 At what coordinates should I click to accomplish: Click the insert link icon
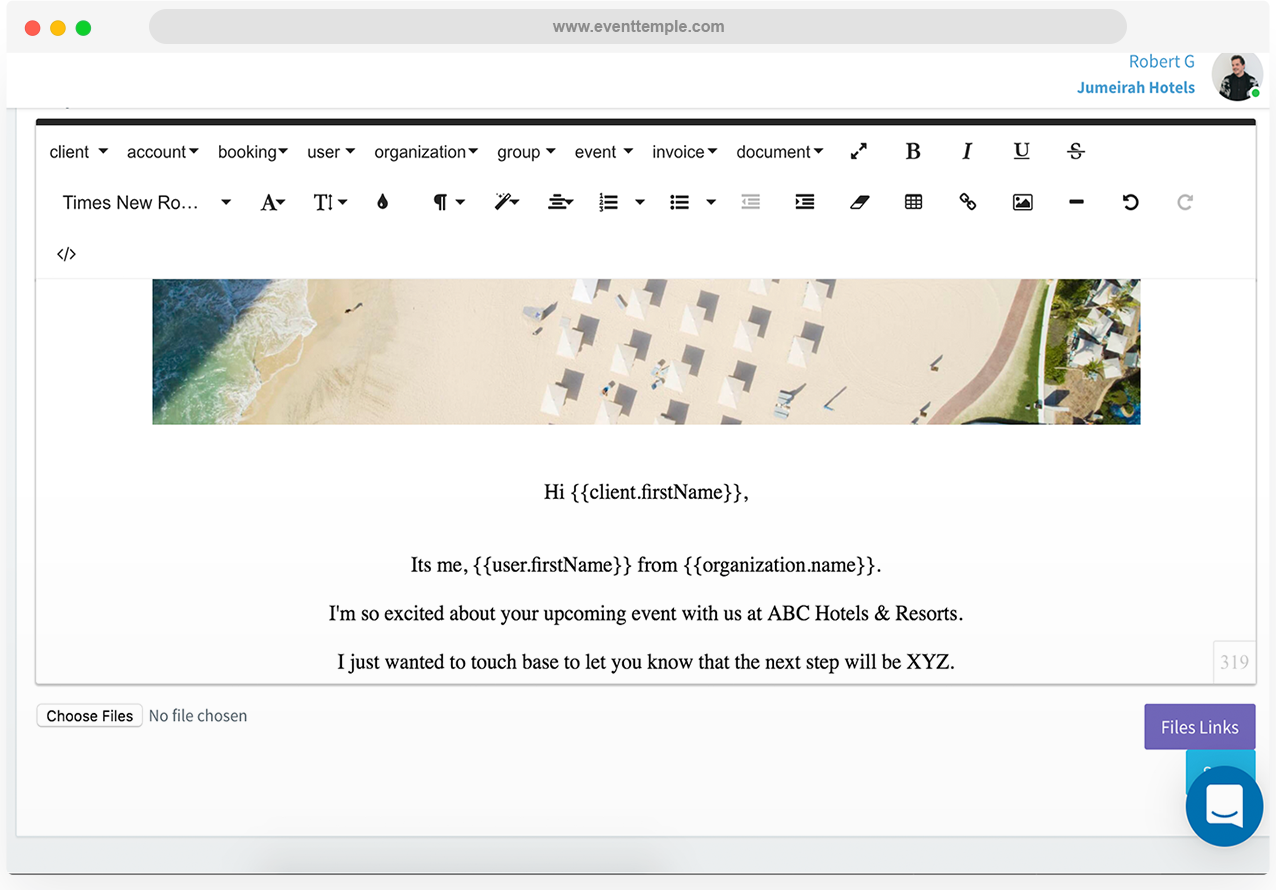[x=967, y=202]
